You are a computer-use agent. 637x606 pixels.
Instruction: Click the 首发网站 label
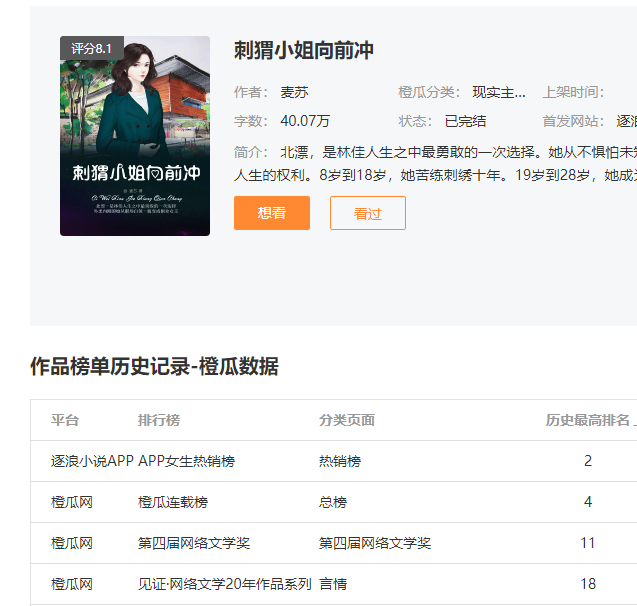point(573,121)
